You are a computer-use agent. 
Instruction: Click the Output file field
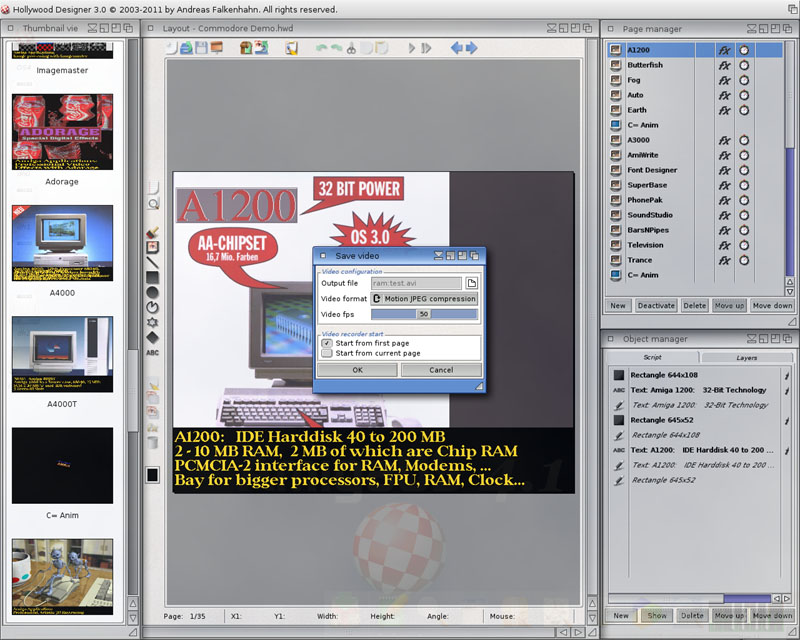pos(416,283)
